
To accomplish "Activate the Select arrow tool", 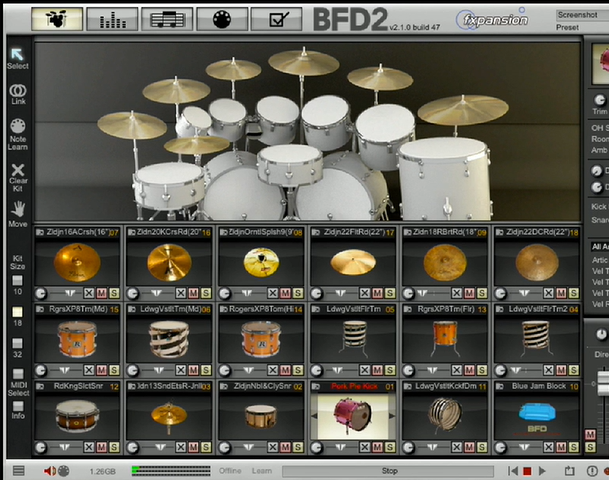I will point(17,58).
